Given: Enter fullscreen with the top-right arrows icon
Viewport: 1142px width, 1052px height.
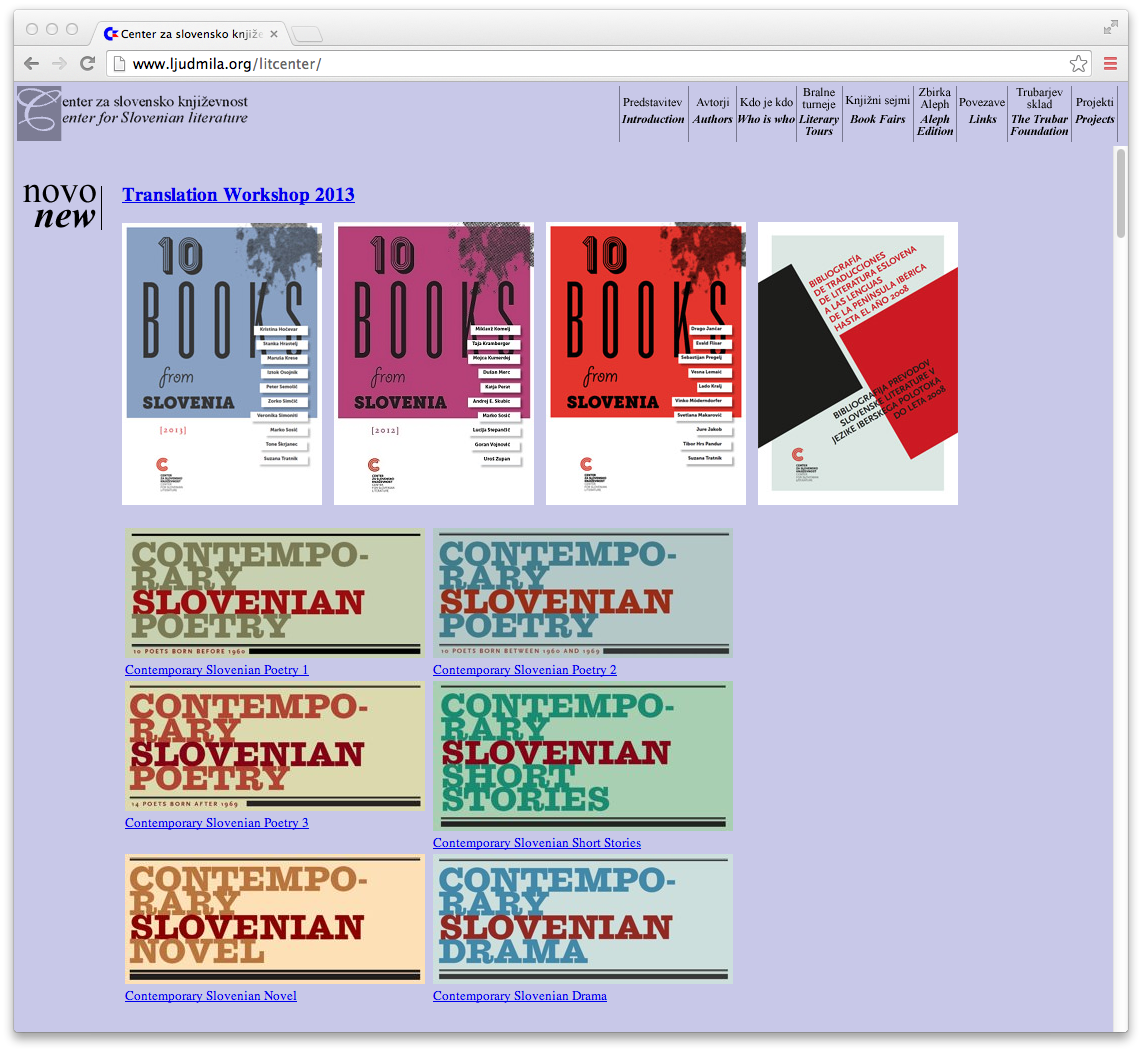Looking at the screenshot, I should [x=1110, y=28].
